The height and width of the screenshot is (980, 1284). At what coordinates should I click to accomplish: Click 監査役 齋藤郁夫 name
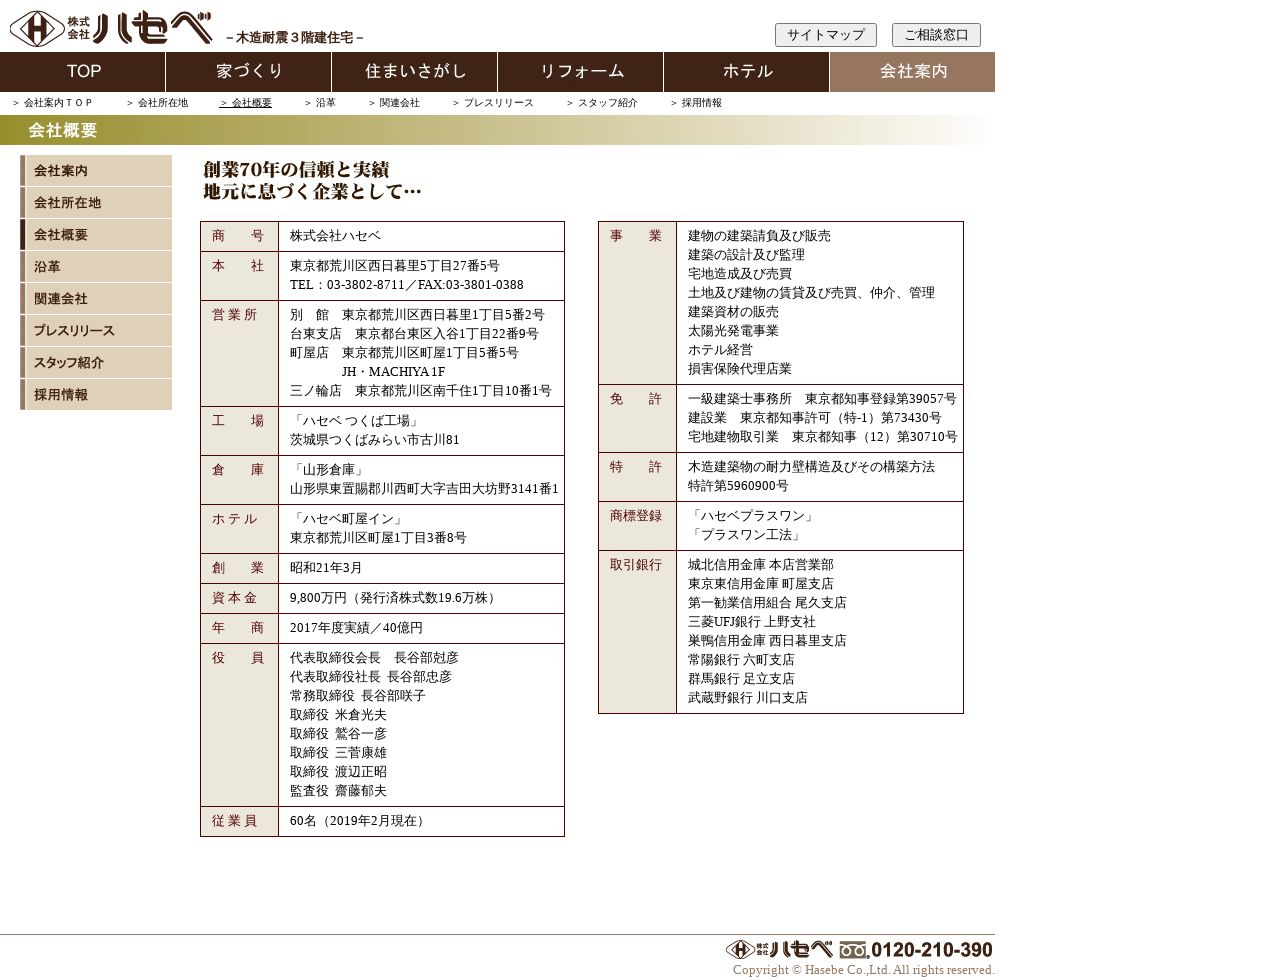[338, 791]
